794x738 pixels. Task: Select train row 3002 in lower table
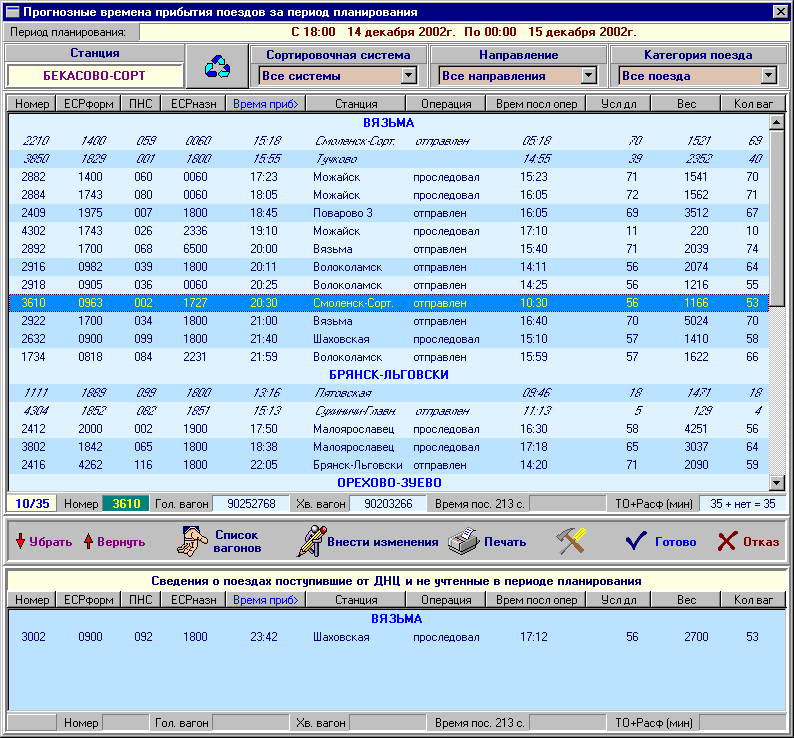coord(396,637)
